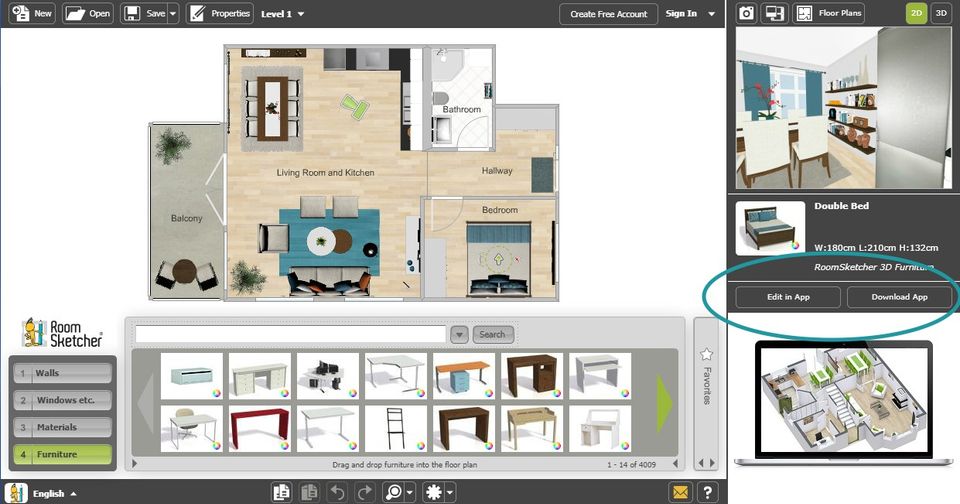Go to previous furniture page arrow
The height and width of the screenshot is (504, 960).
click(145, 402)
